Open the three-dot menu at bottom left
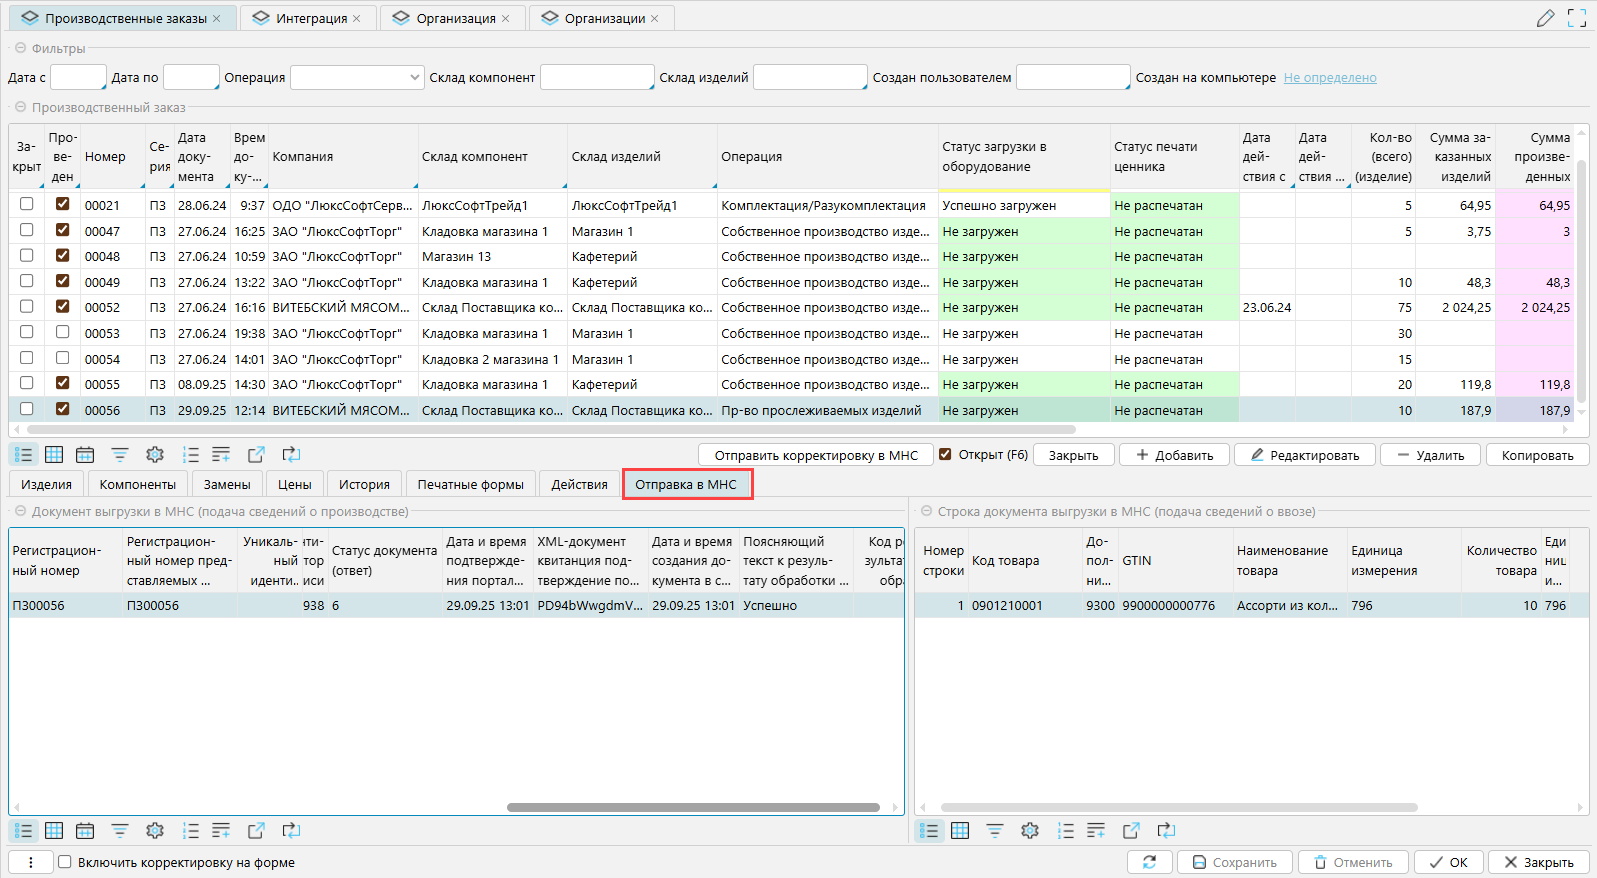The width and height of the screenshot is (1597, 878). click(31, 862)
